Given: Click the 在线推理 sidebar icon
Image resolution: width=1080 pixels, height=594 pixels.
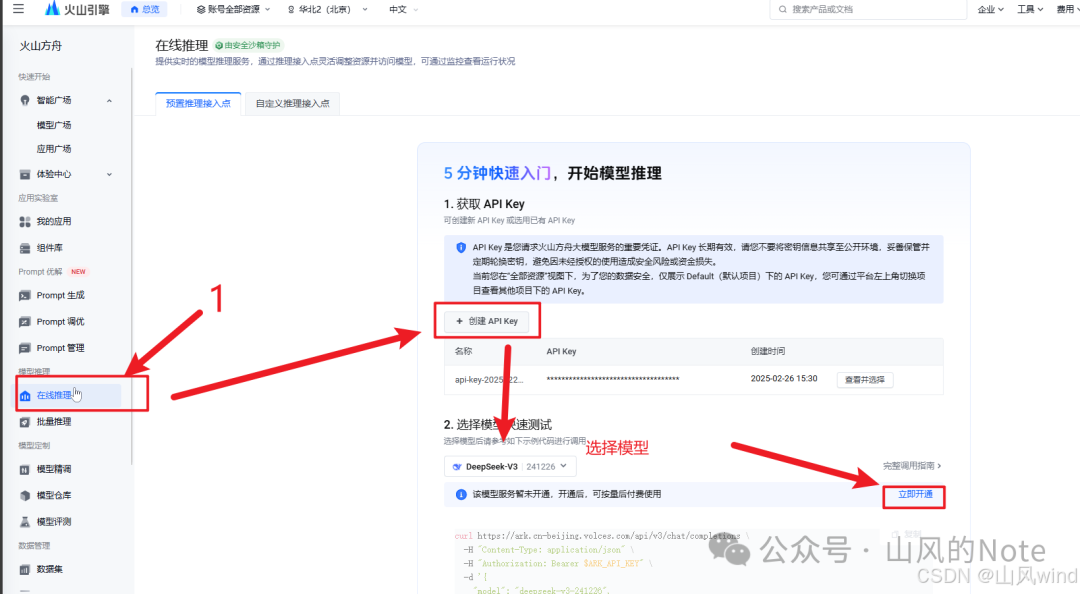Looking at the screenshot, I should [25, 396].
